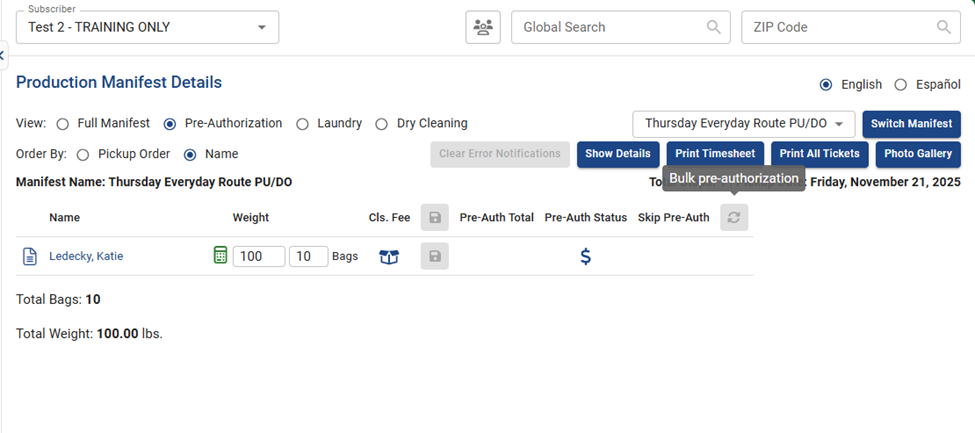
Task: Select the Laundry view radio button
Action: [x=303, y=124]
